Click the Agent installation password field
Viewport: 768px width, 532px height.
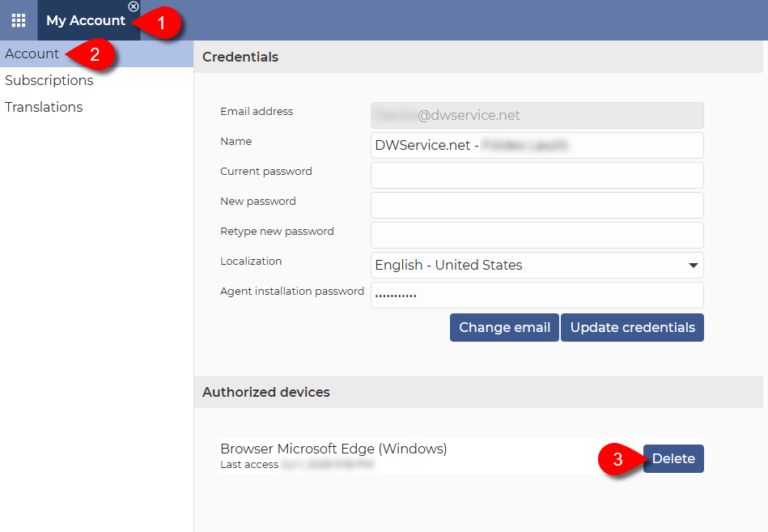pos(537,295)
